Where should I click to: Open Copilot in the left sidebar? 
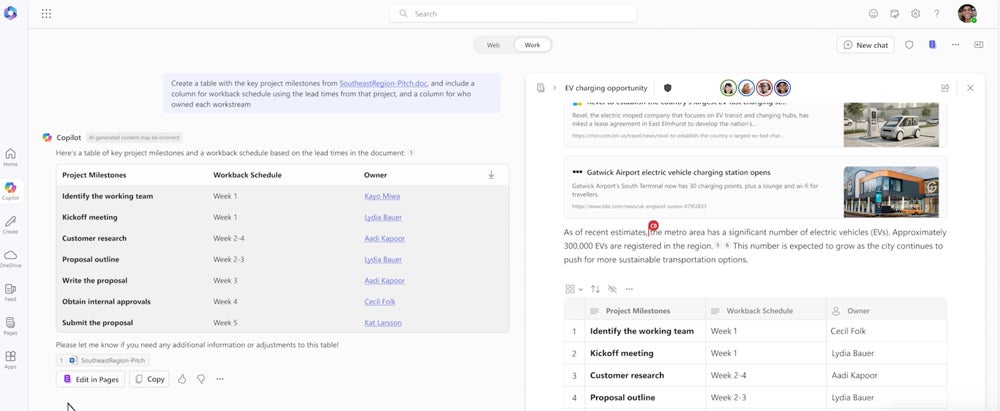(x=10, y=191)
